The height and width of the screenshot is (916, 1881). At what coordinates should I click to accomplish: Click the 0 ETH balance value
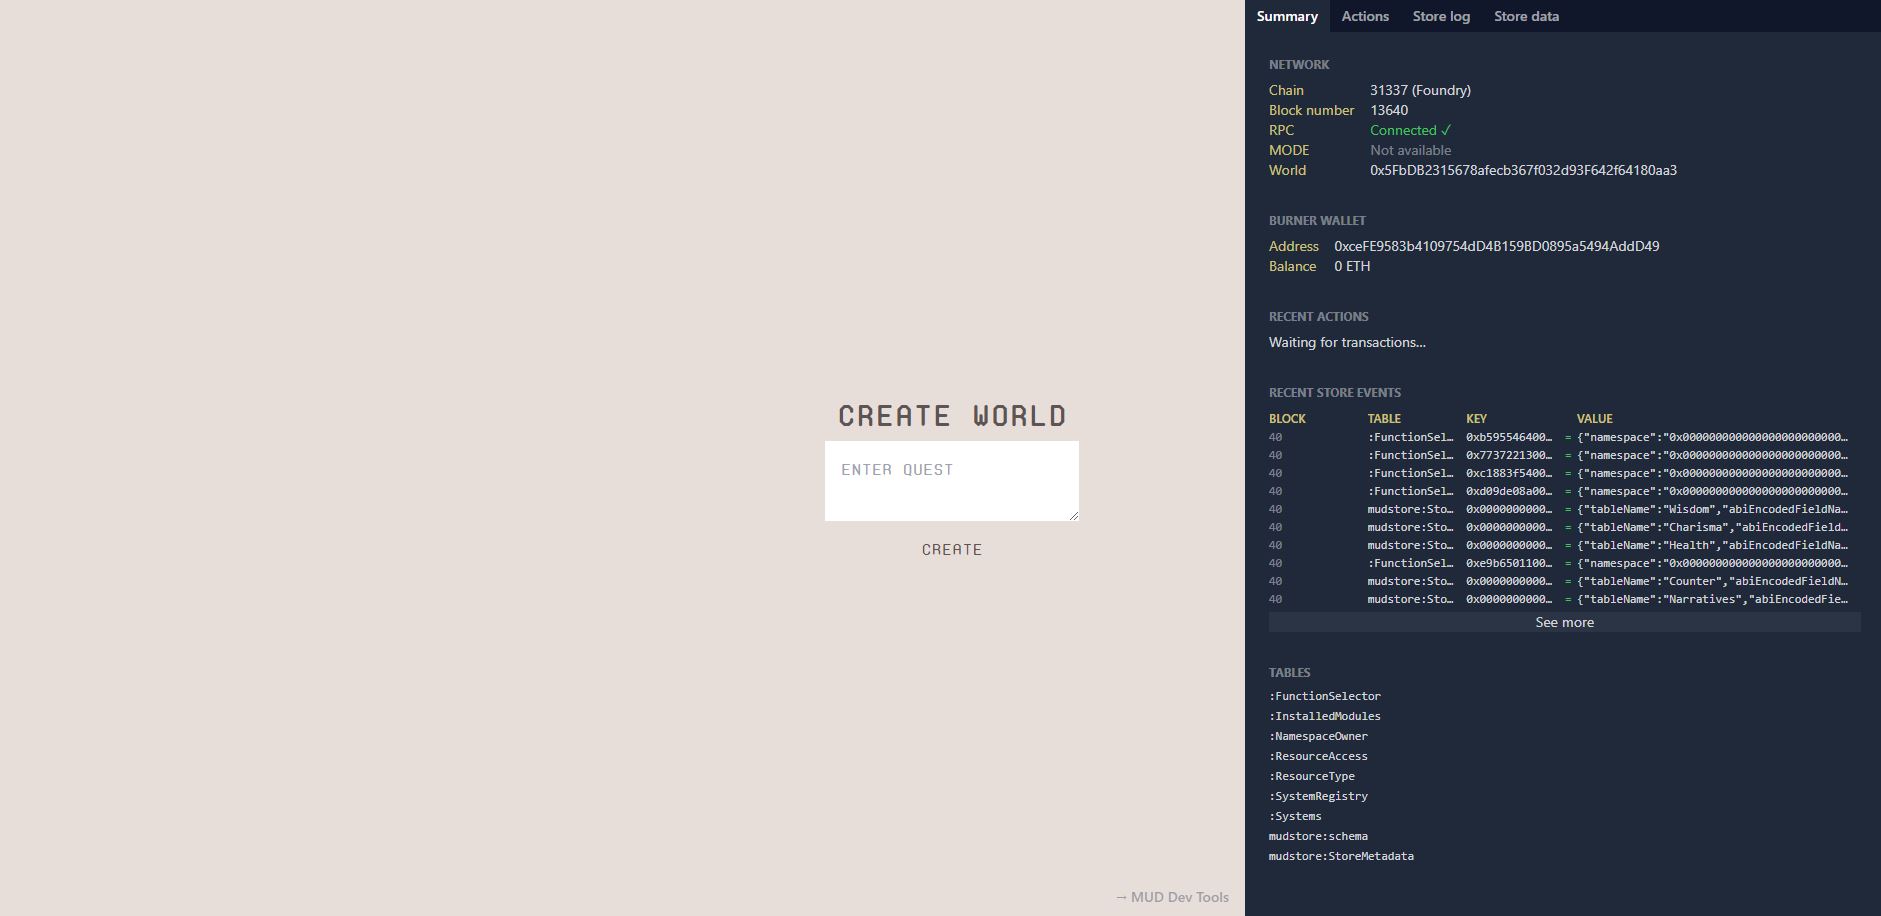tap(1352, 266)
